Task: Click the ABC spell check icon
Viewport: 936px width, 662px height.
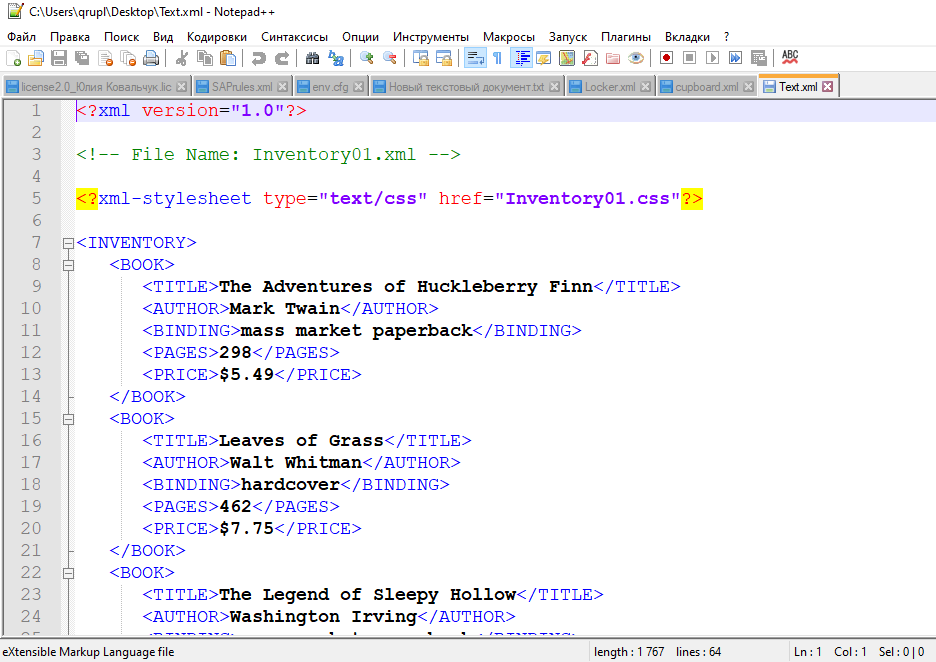Action: click(790, 58)
